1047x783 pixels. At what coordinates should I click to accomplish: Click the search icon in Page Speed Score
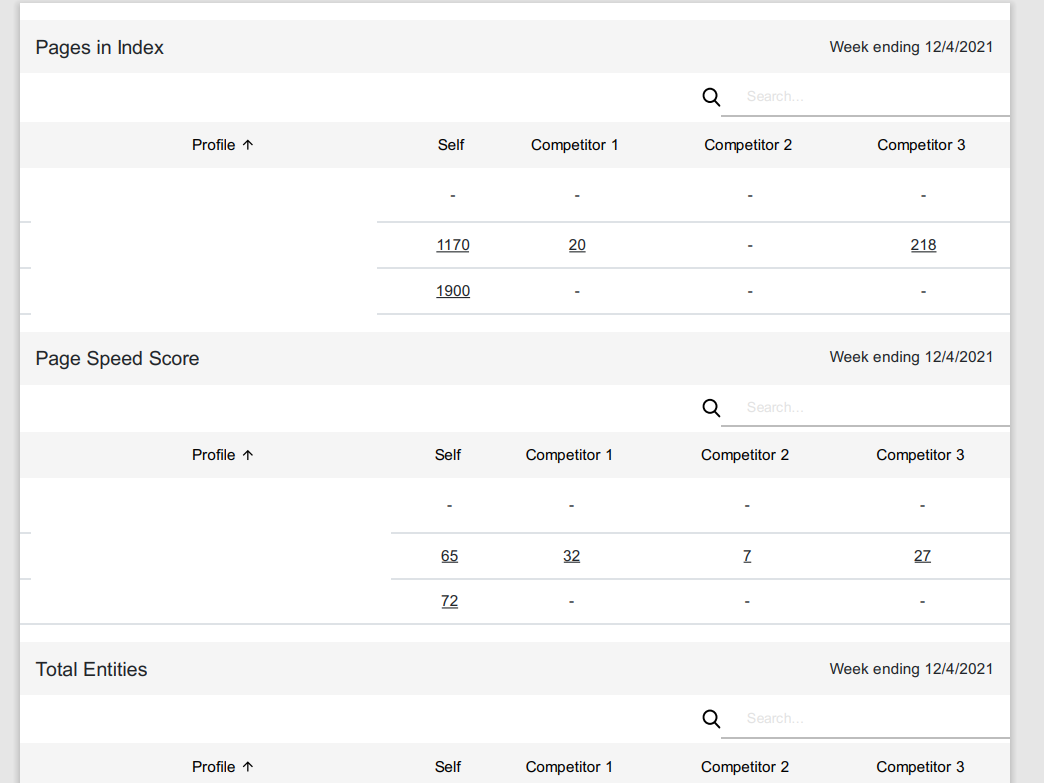pyautogui.click(x=711, y=408)
